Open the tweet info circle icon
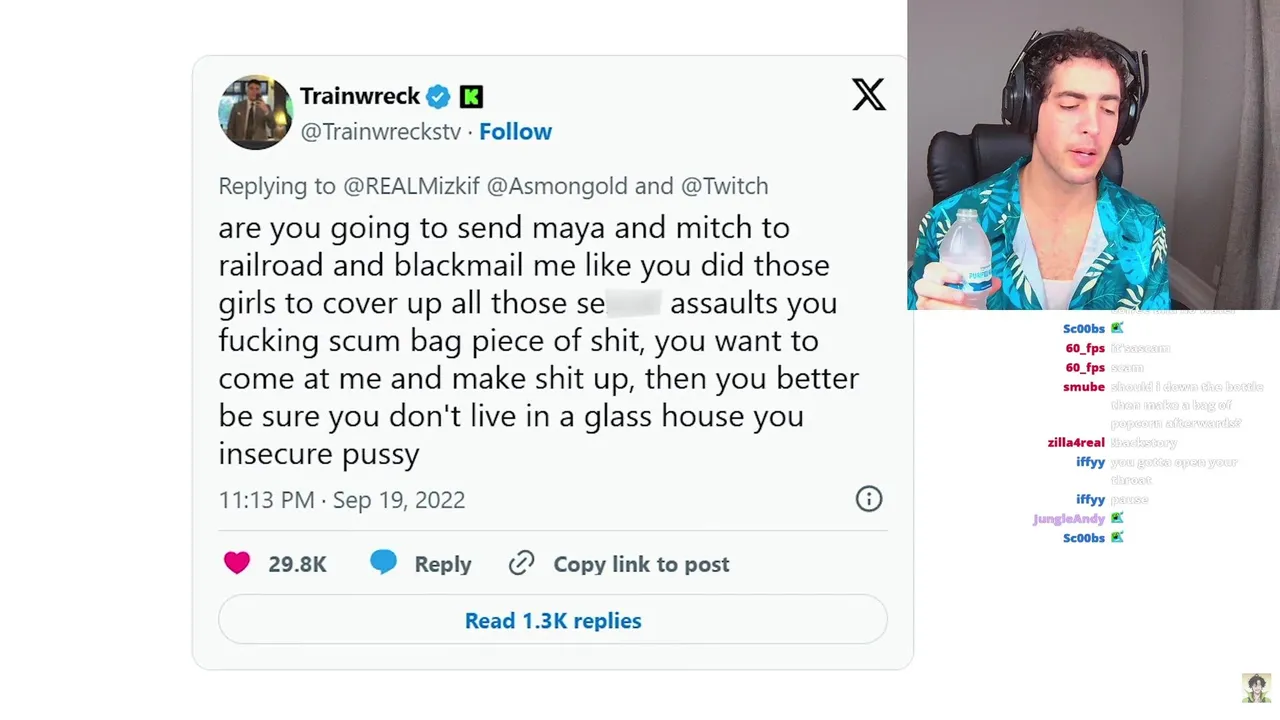 [x=868, y=499]
